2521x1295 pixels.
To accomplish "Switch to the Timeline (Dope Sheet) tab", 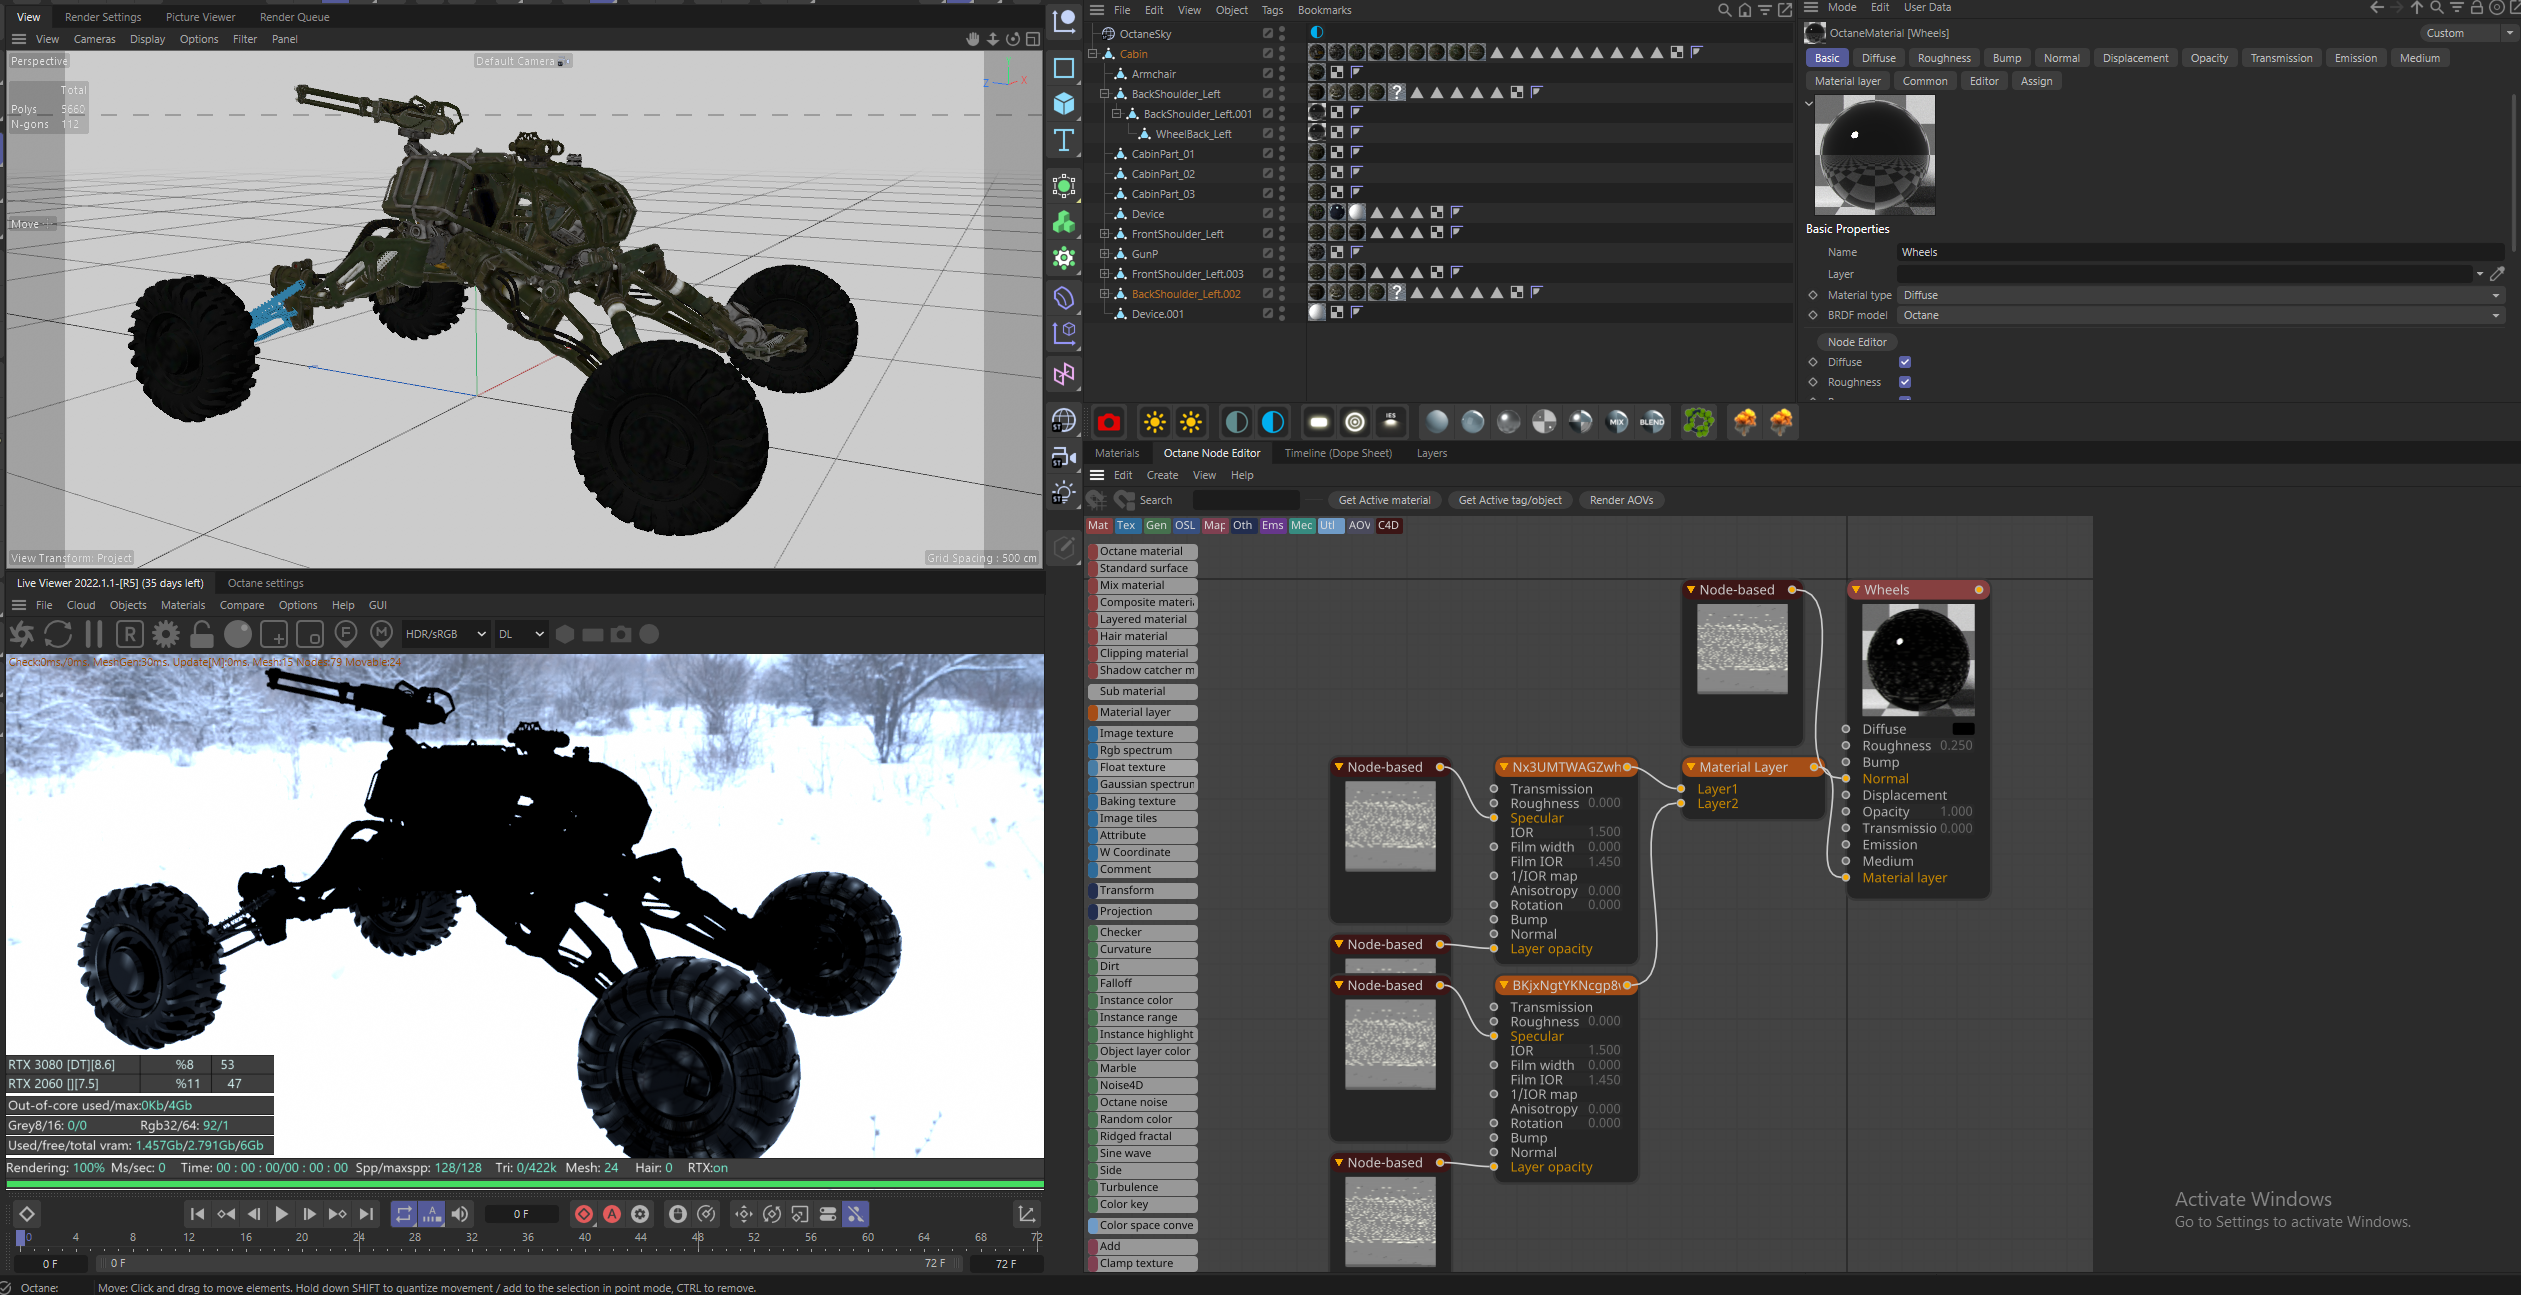I will point(1337,453).
